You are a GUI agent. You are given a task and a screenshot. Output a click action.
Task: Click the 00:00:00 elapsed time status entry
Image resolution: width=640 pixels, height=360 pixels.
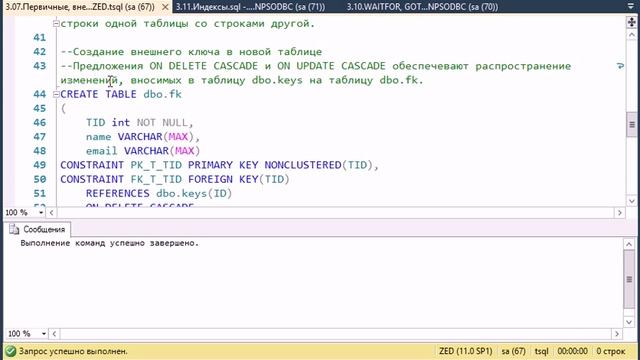coord(572,351)
